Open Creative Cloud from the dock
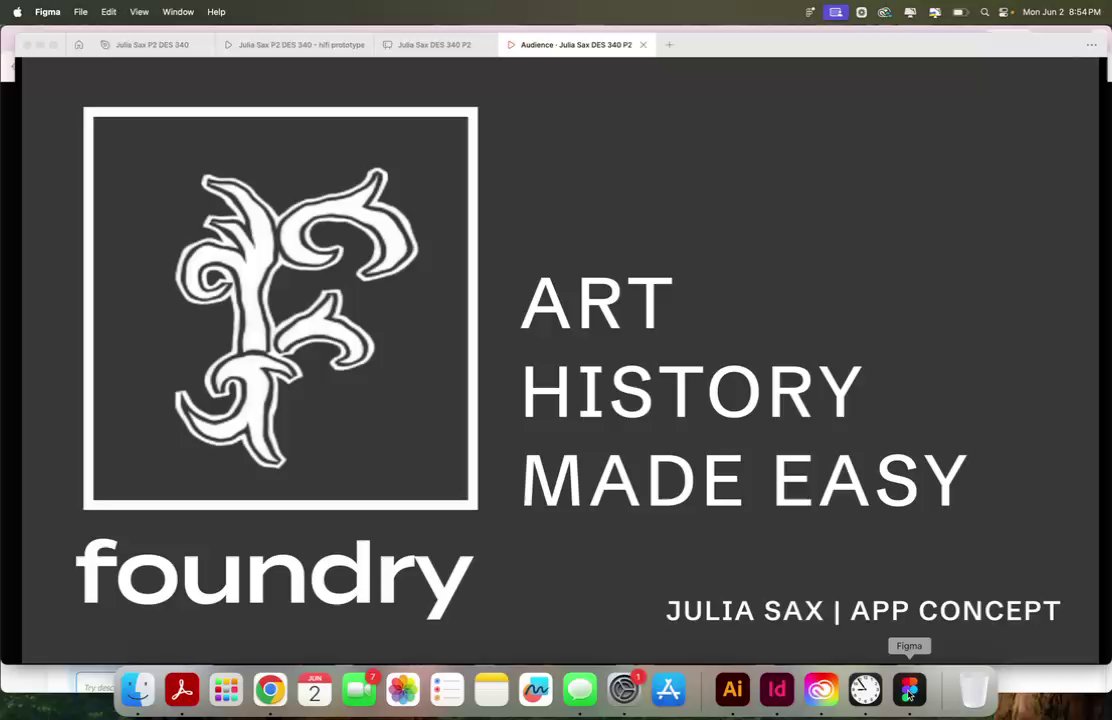This screenshot has height=720, width=1112. (821, 689)
